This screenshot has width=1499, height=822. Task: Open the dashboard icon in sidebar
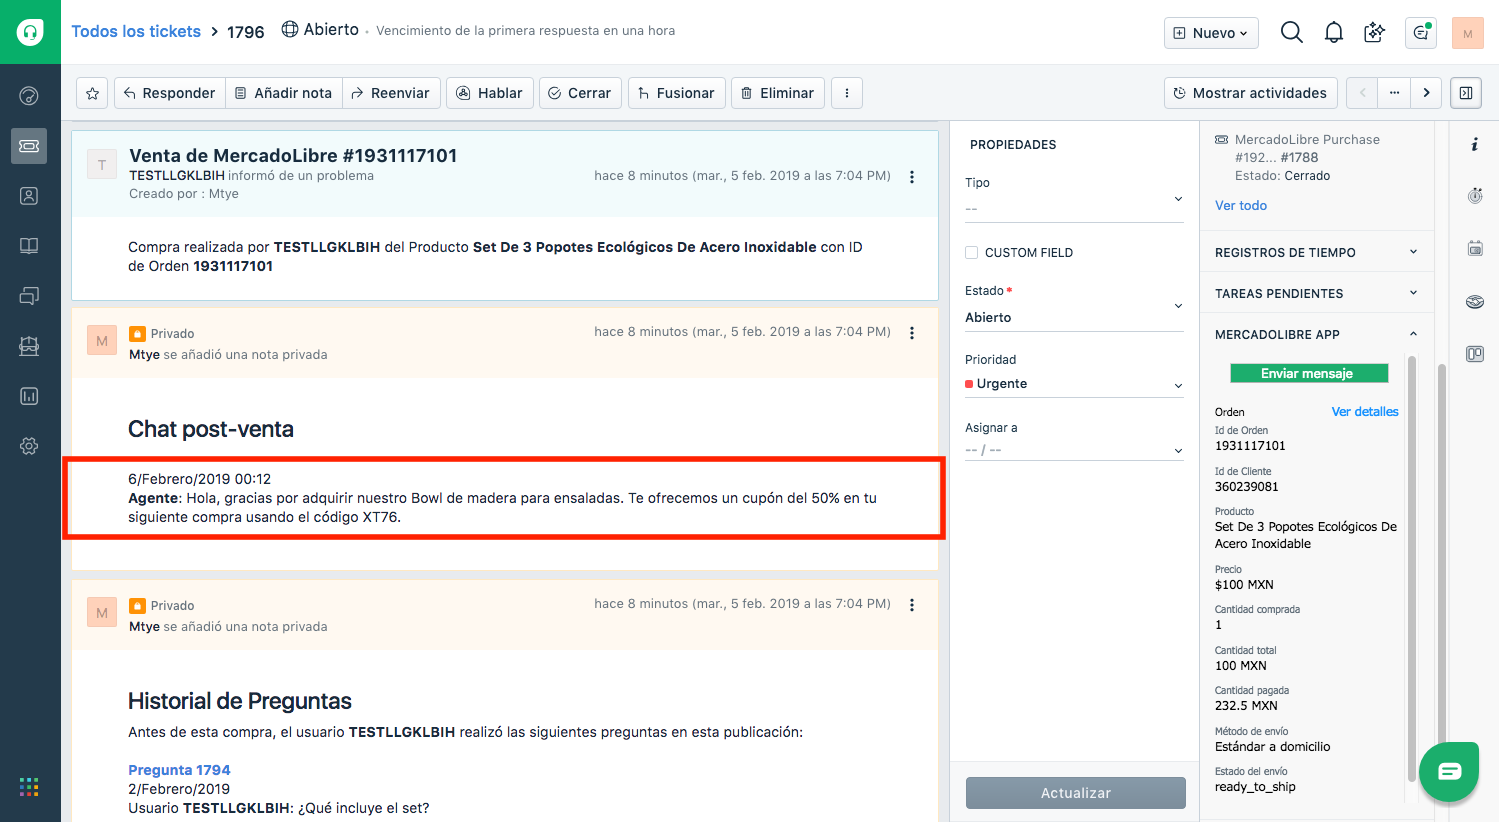coord(29,96)
